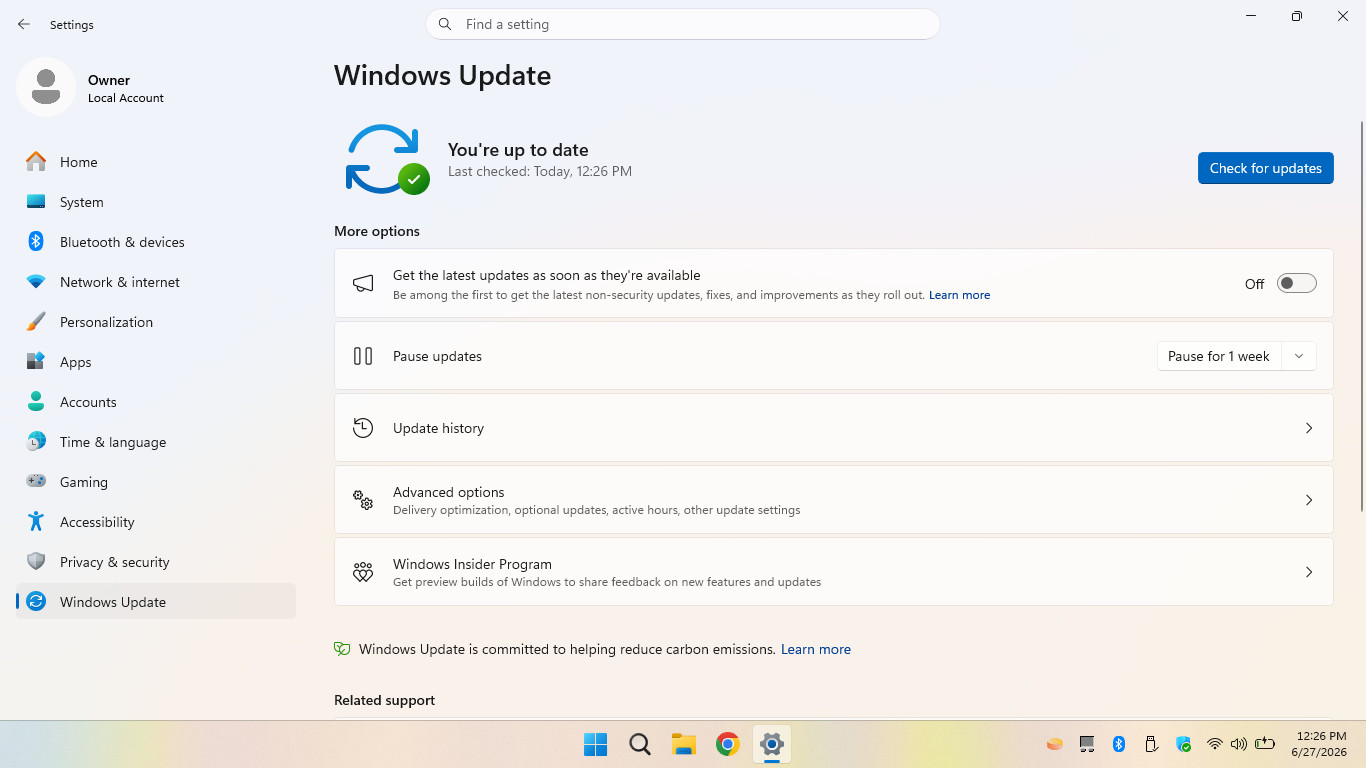Viewport: 1366px width, 768px height.
Task: Click the green leaf icon near carbon emissions
Action: (342, 649)
